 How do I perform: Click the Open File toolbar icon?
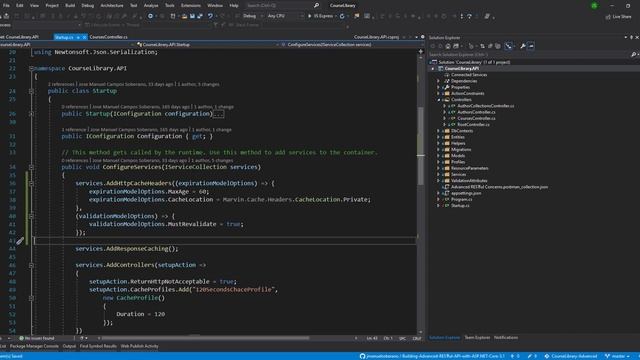184,16
